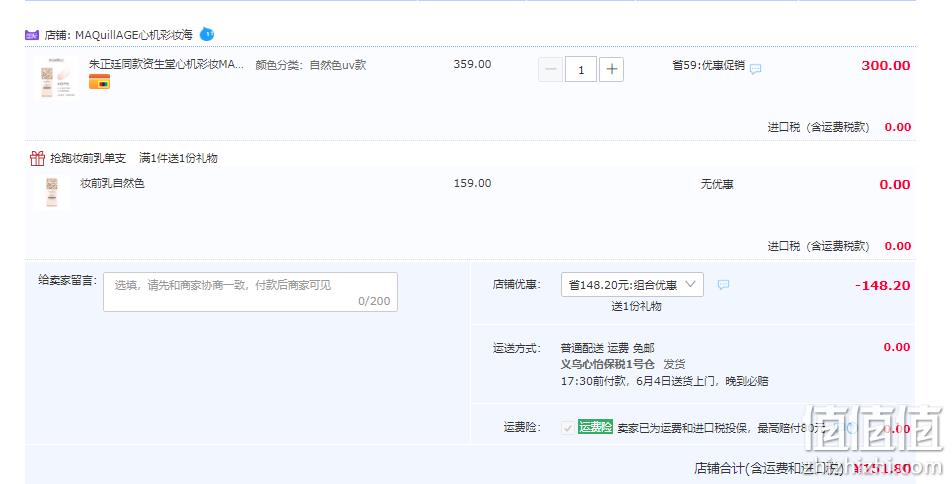
Task: Click the foundation product thumbnail
Action: [x=57, y=78]
